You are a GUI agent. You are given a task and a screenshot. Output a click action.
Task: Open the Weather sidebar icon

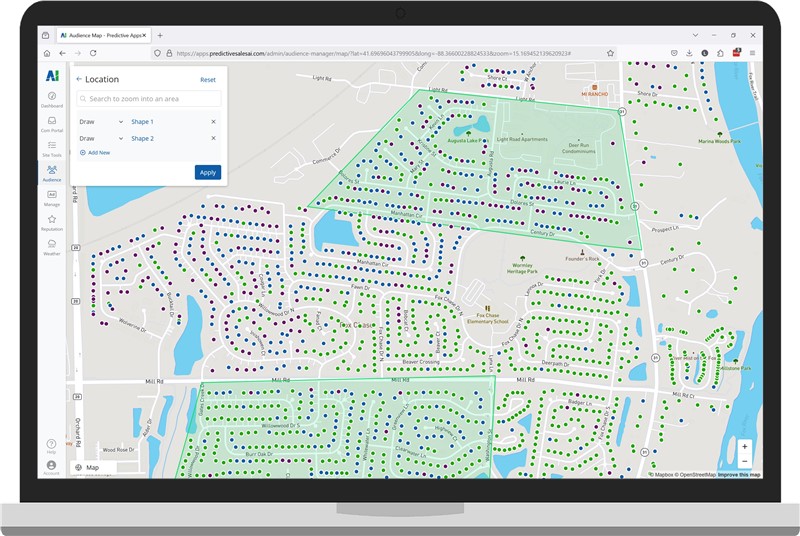coord(51,245)
